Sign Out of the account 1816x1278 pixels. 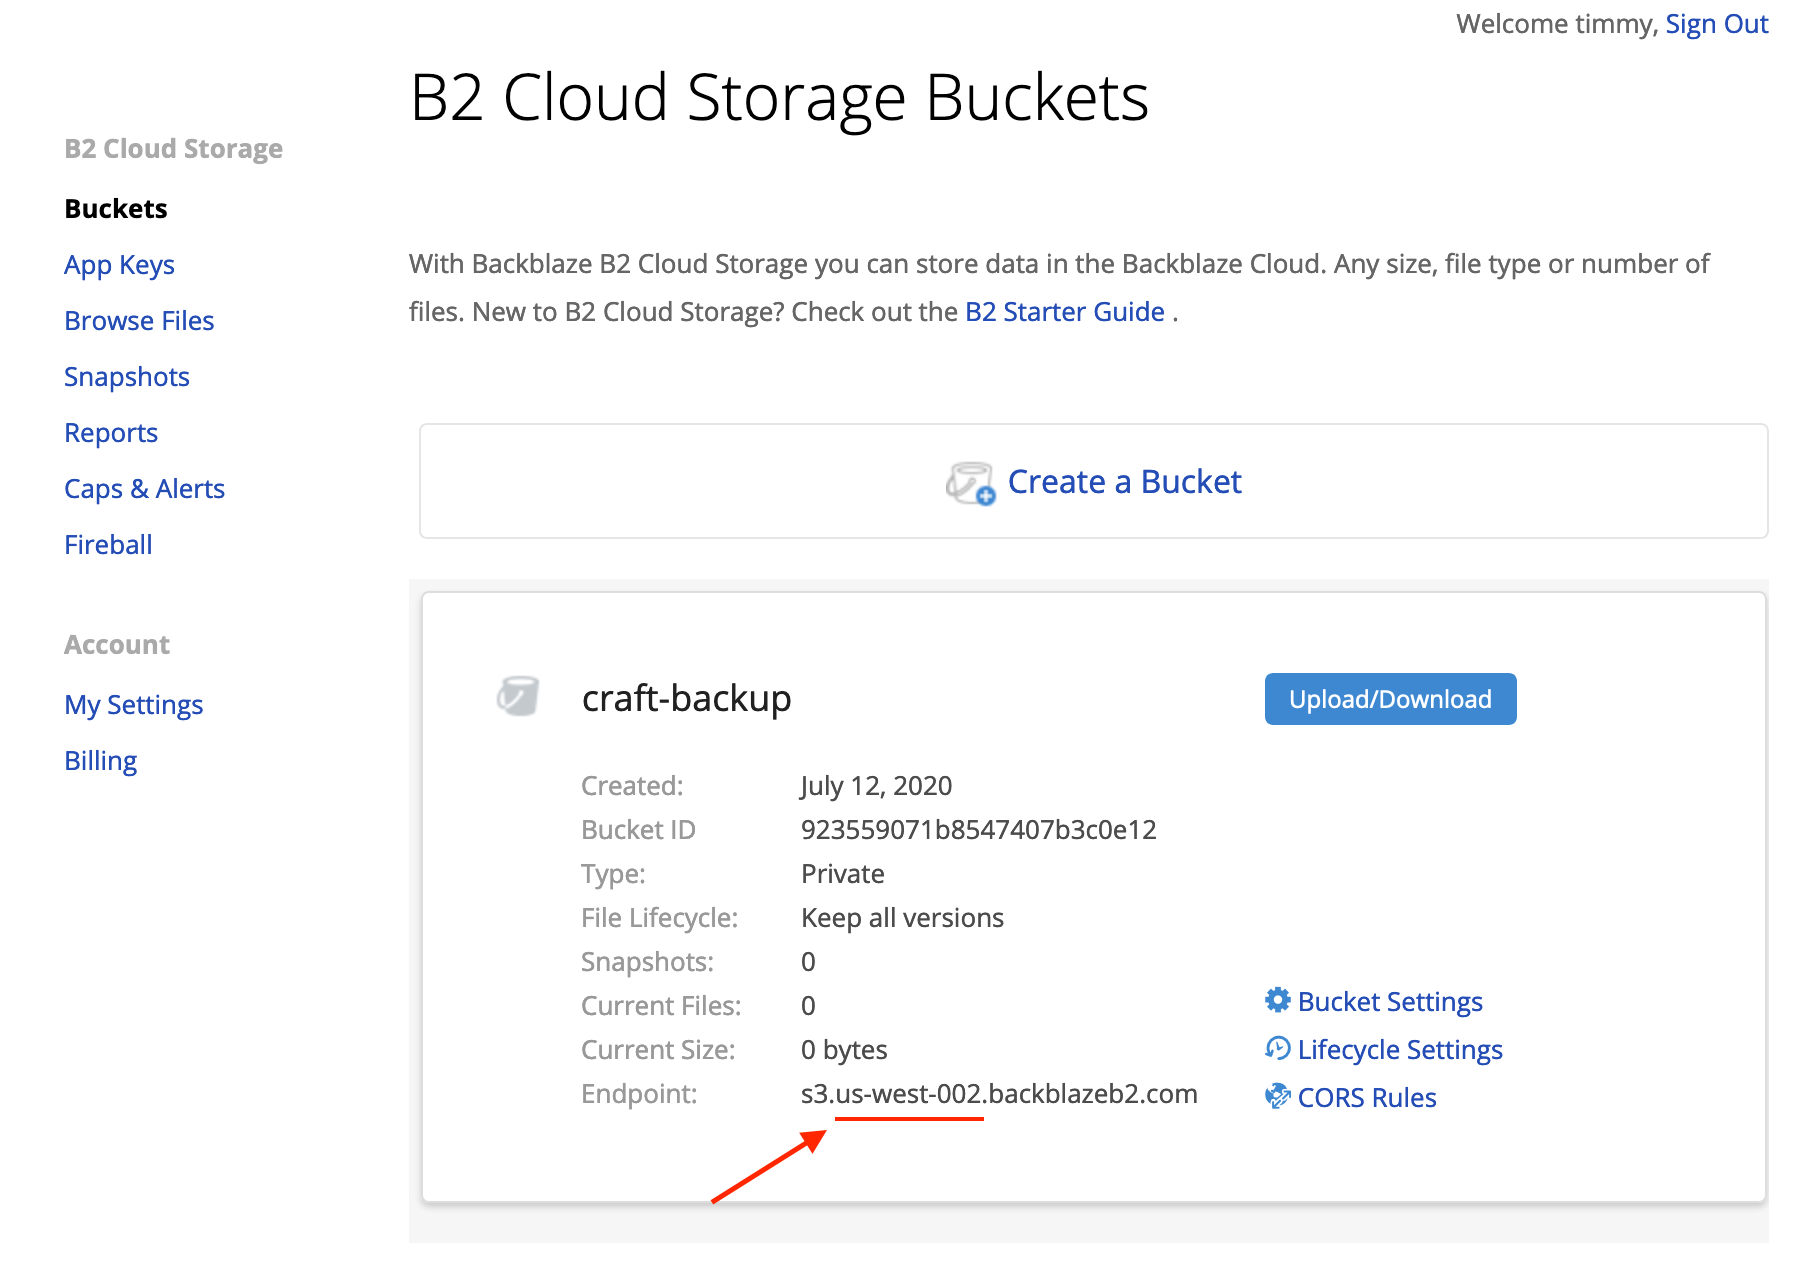[1716, 24]
